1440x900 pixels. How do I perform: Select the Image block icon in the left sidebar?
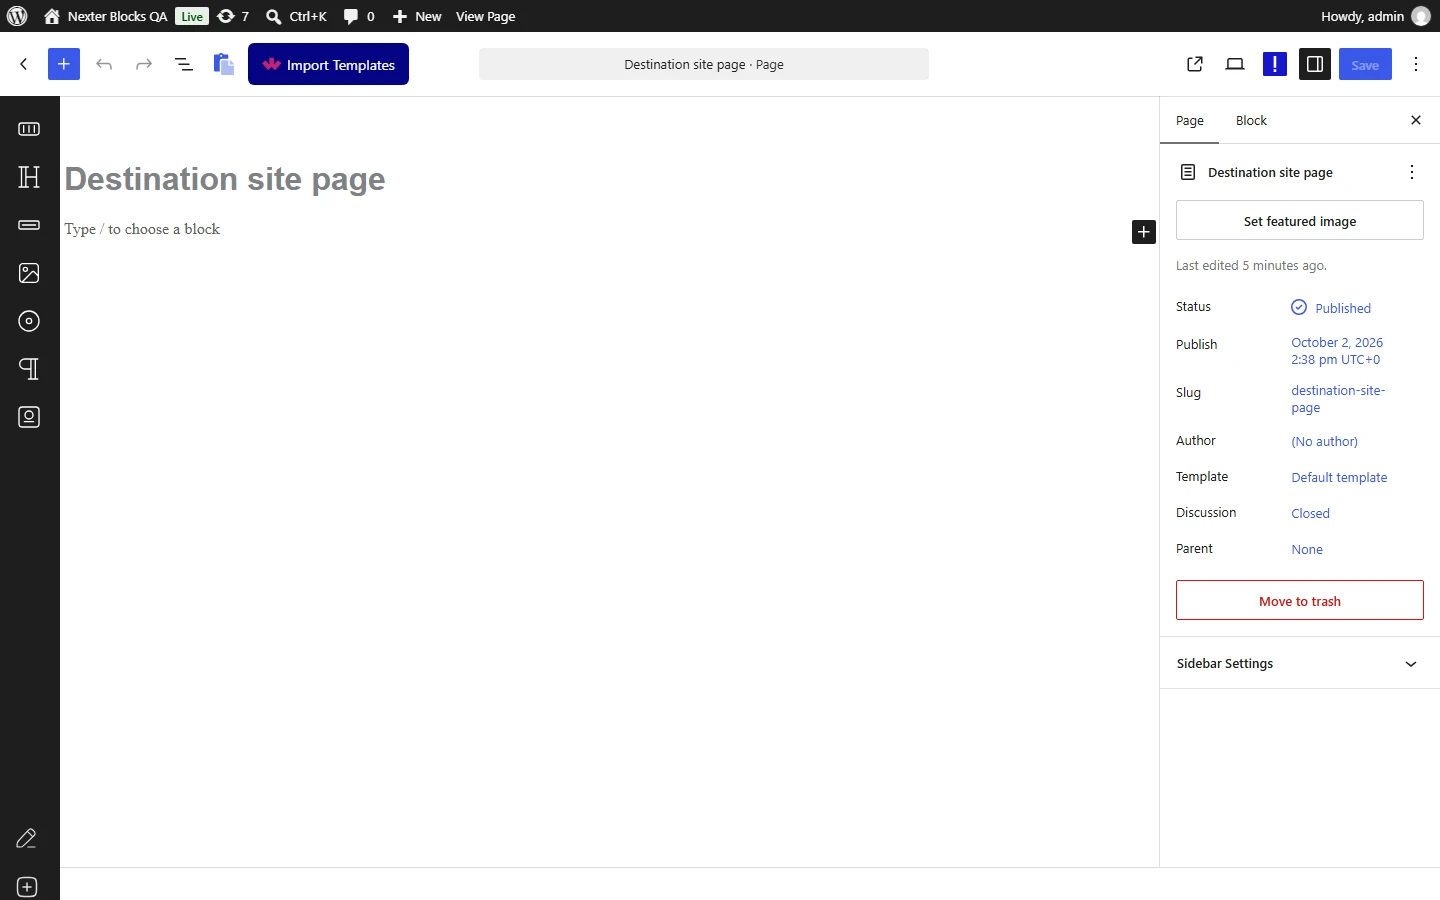click(x=29, y=273)
